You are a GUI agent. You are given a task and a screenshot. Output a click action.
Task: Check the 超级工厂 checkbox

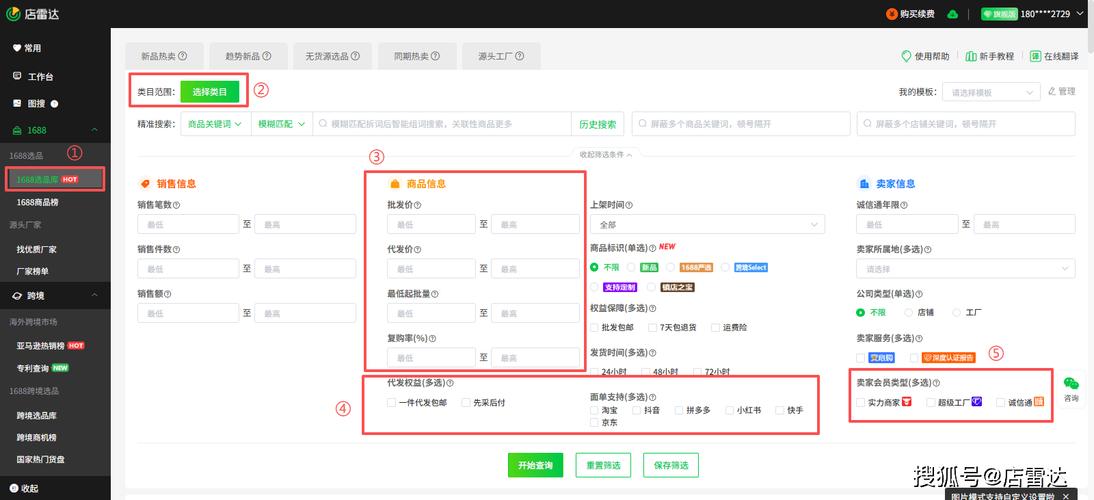pos(931,402)
